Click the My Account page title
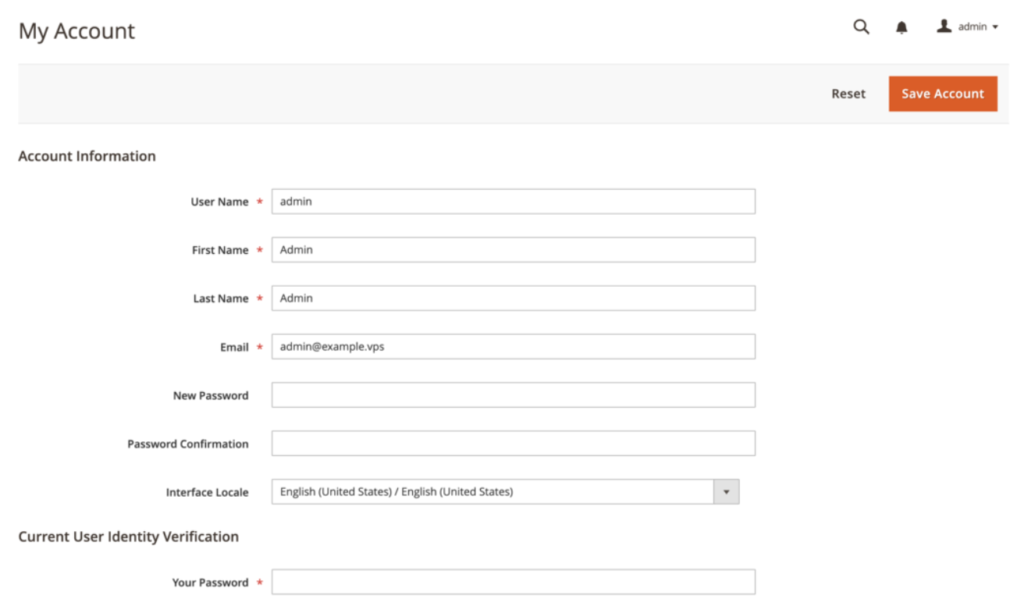 click(76, 31)
